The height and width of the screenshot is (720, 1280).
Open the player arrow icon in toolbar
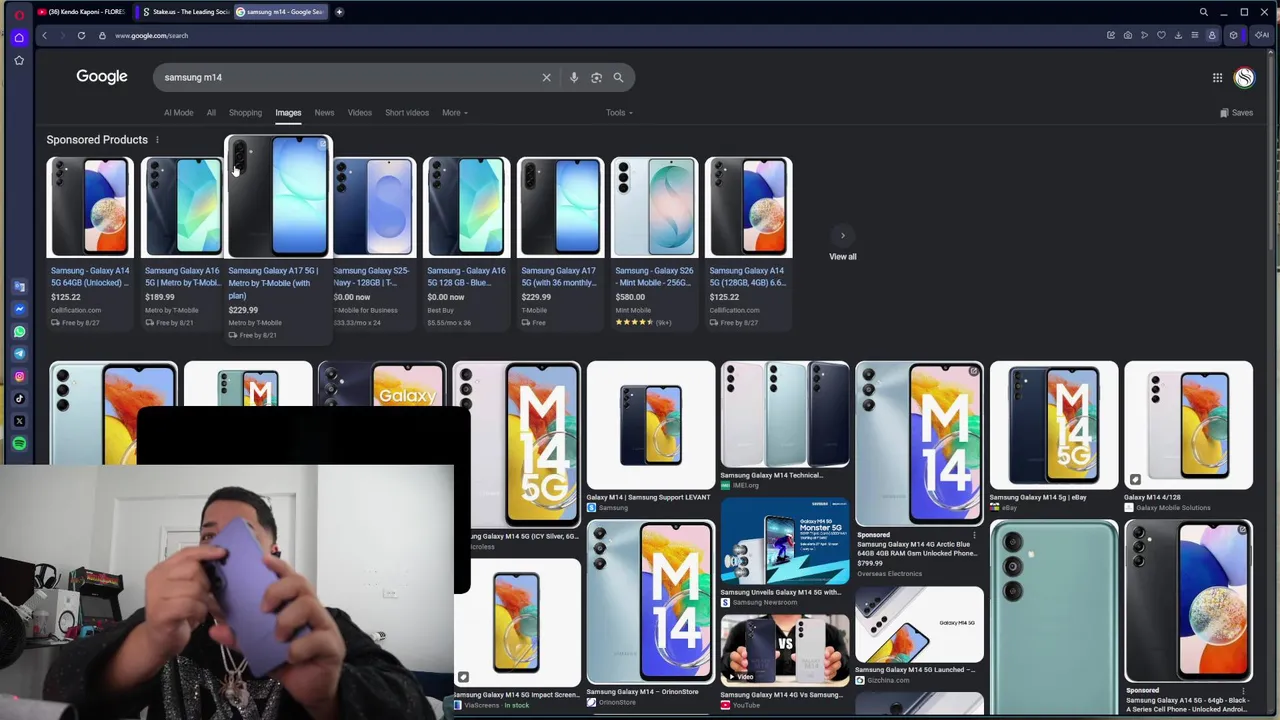(1145, 36)
